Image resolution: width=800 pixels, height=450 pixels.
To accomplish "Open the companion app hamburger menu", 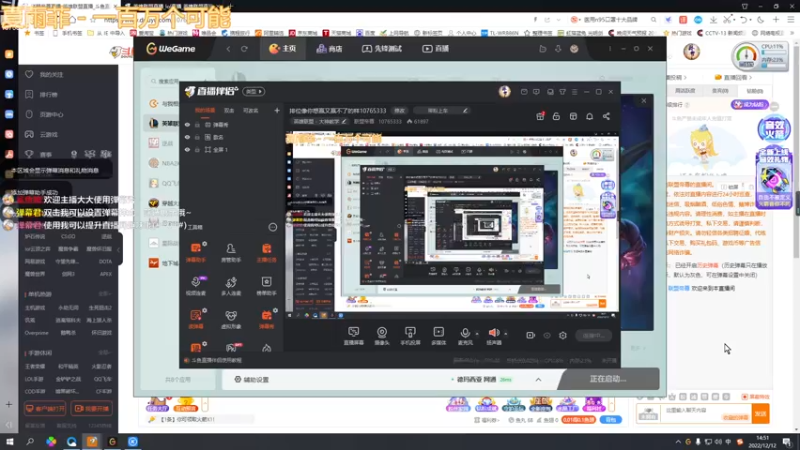I will pos(574,92).
